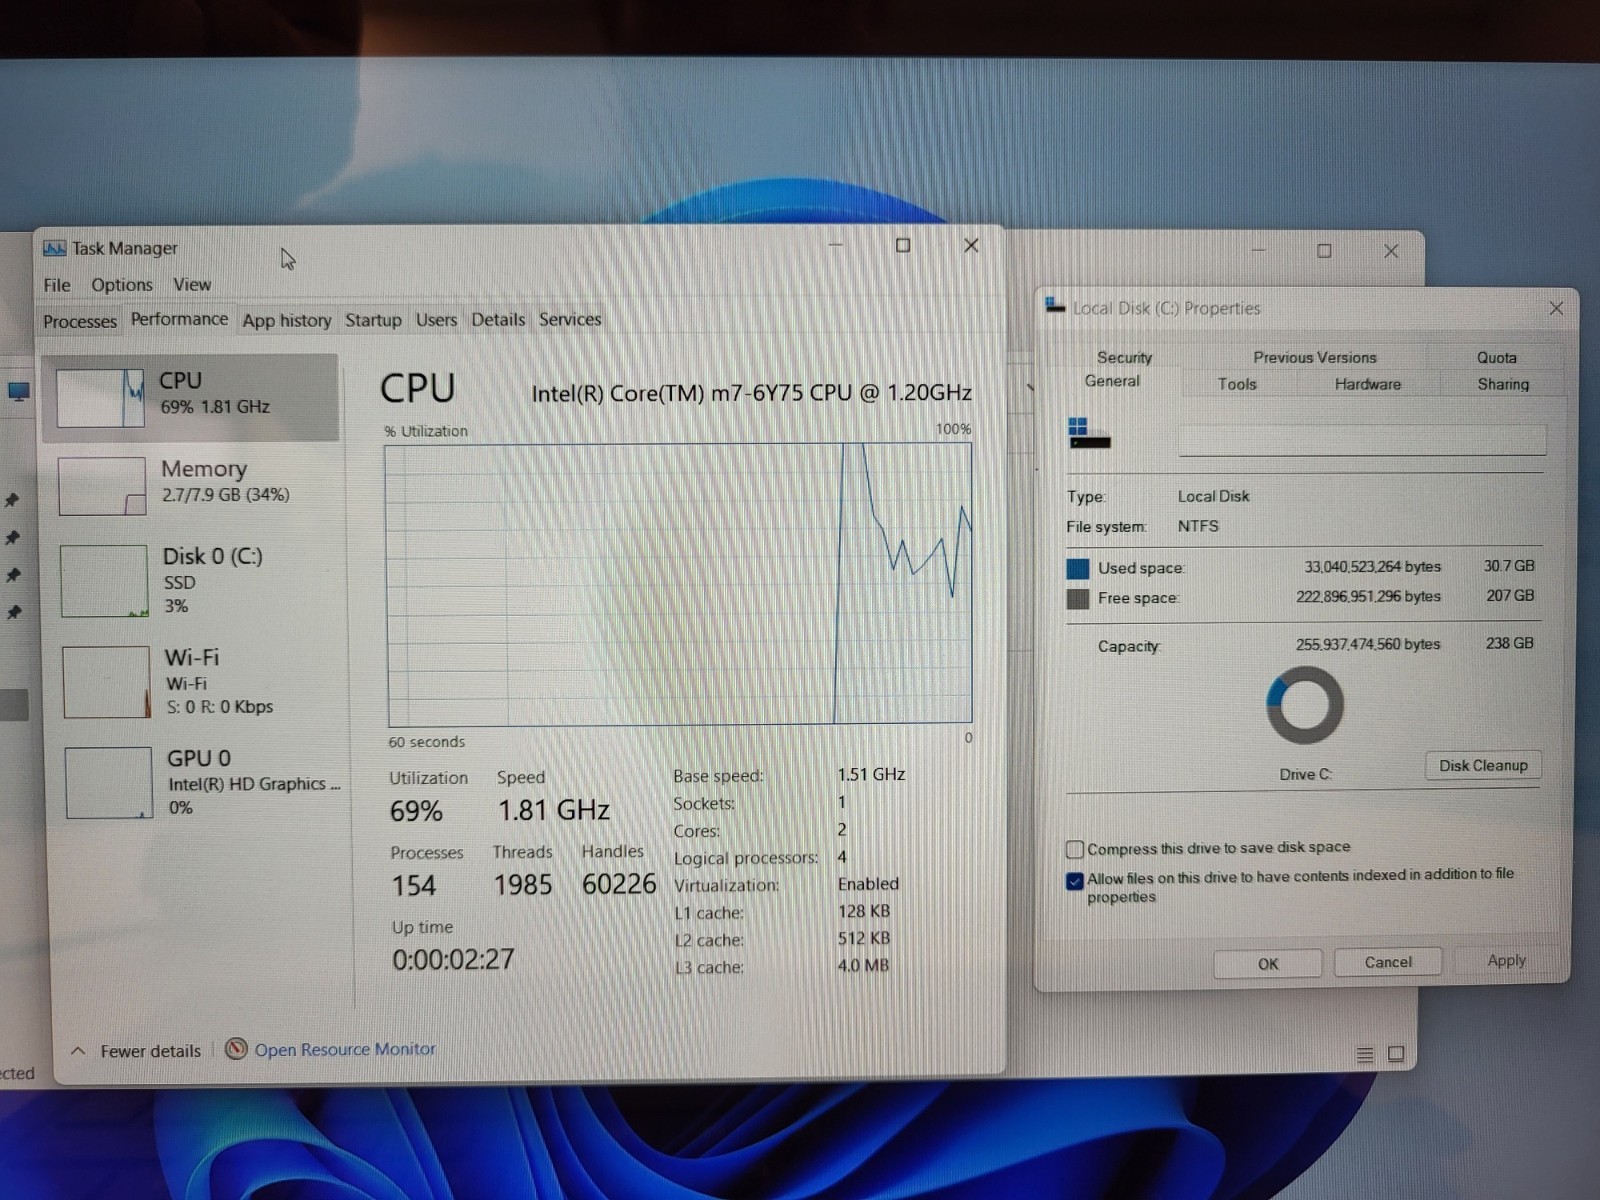Click the gray Free space color swatch
The height and width of the screenshot is (1200, 1600).
tap(1078, 599)
